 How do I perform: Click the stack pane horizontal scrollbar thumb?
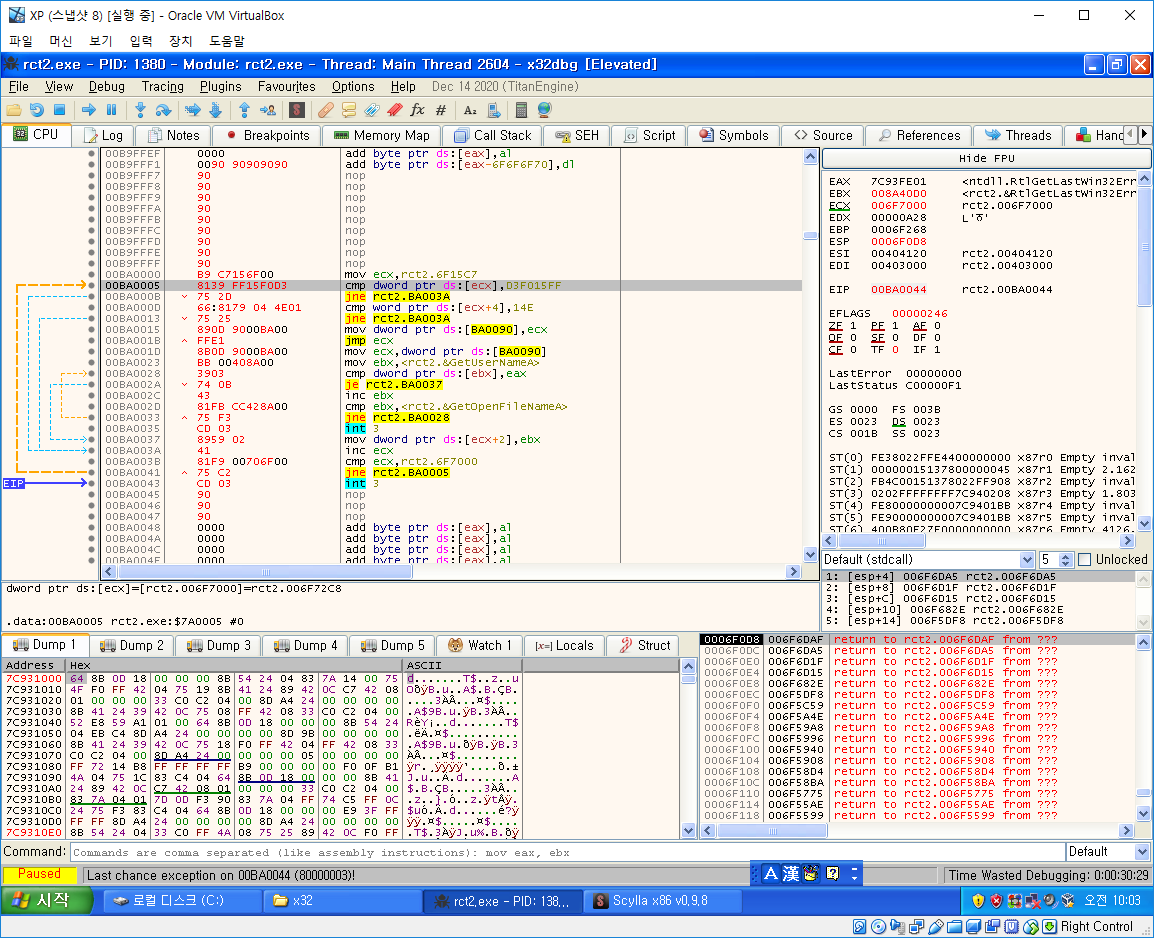772,831
